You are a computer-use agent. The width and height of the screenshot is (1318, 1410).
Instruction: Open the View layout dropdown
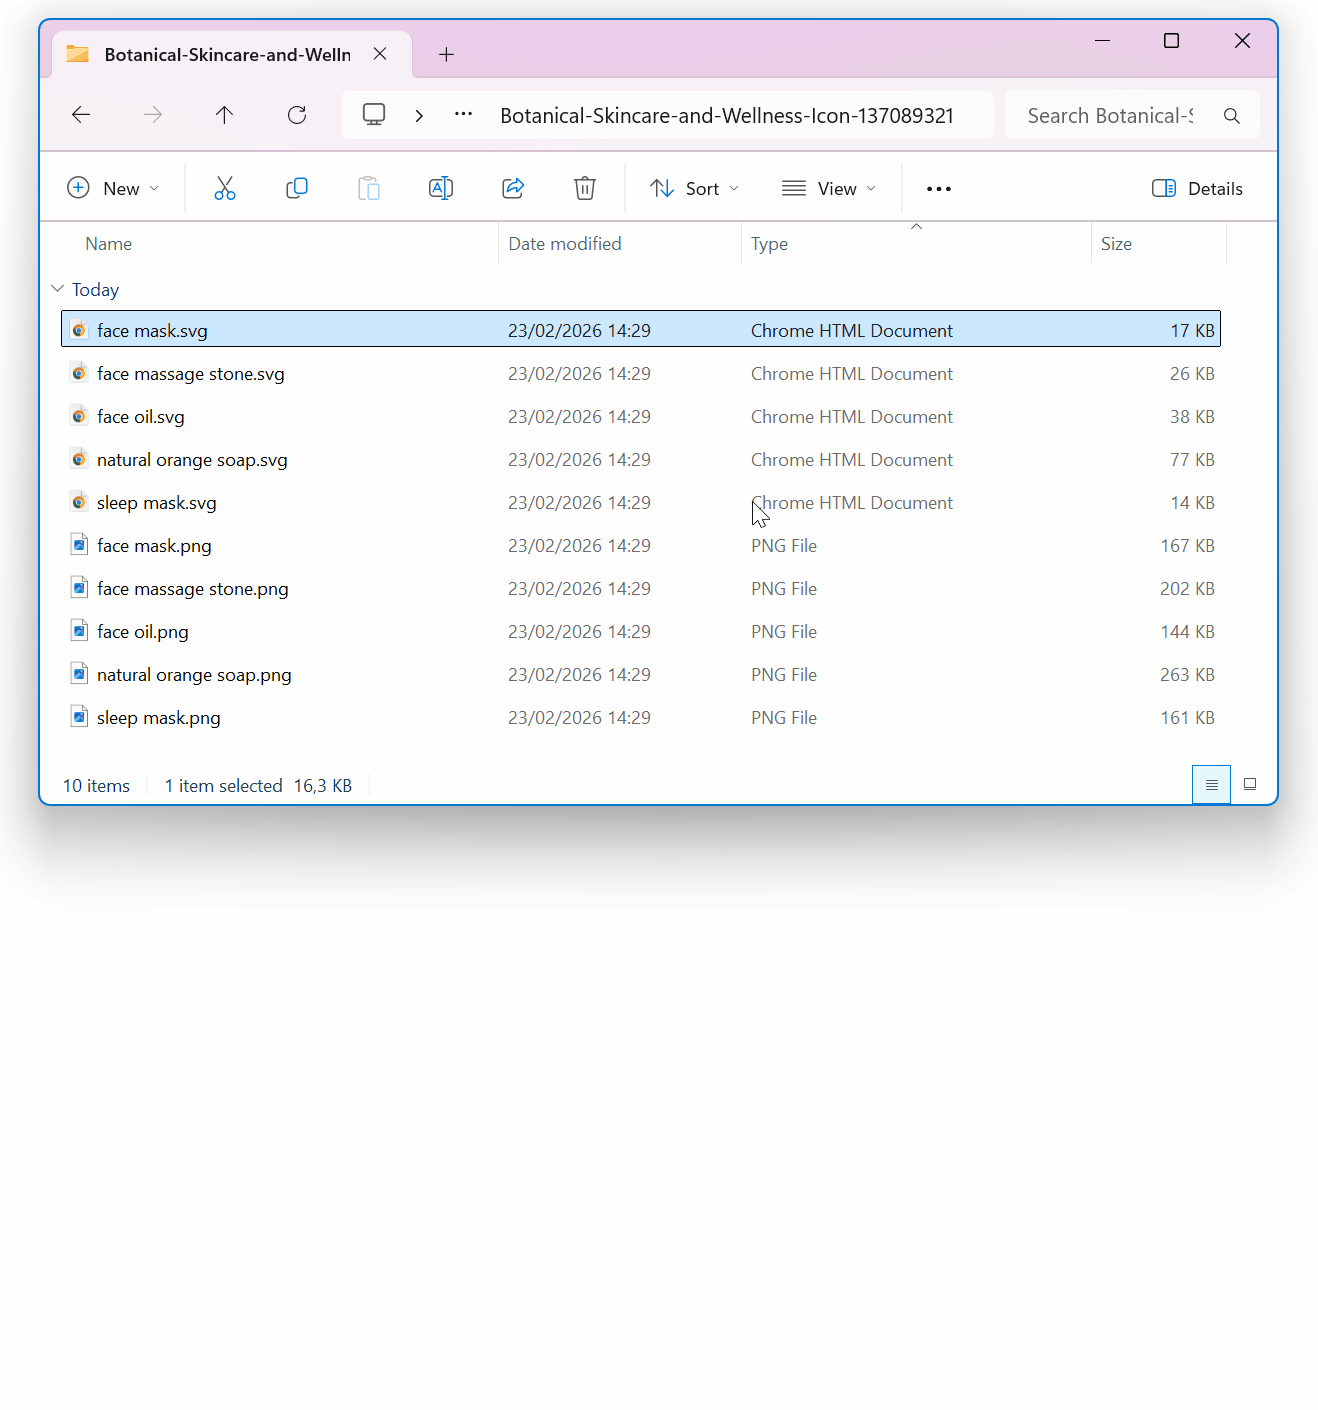click(x=828, y=189)
